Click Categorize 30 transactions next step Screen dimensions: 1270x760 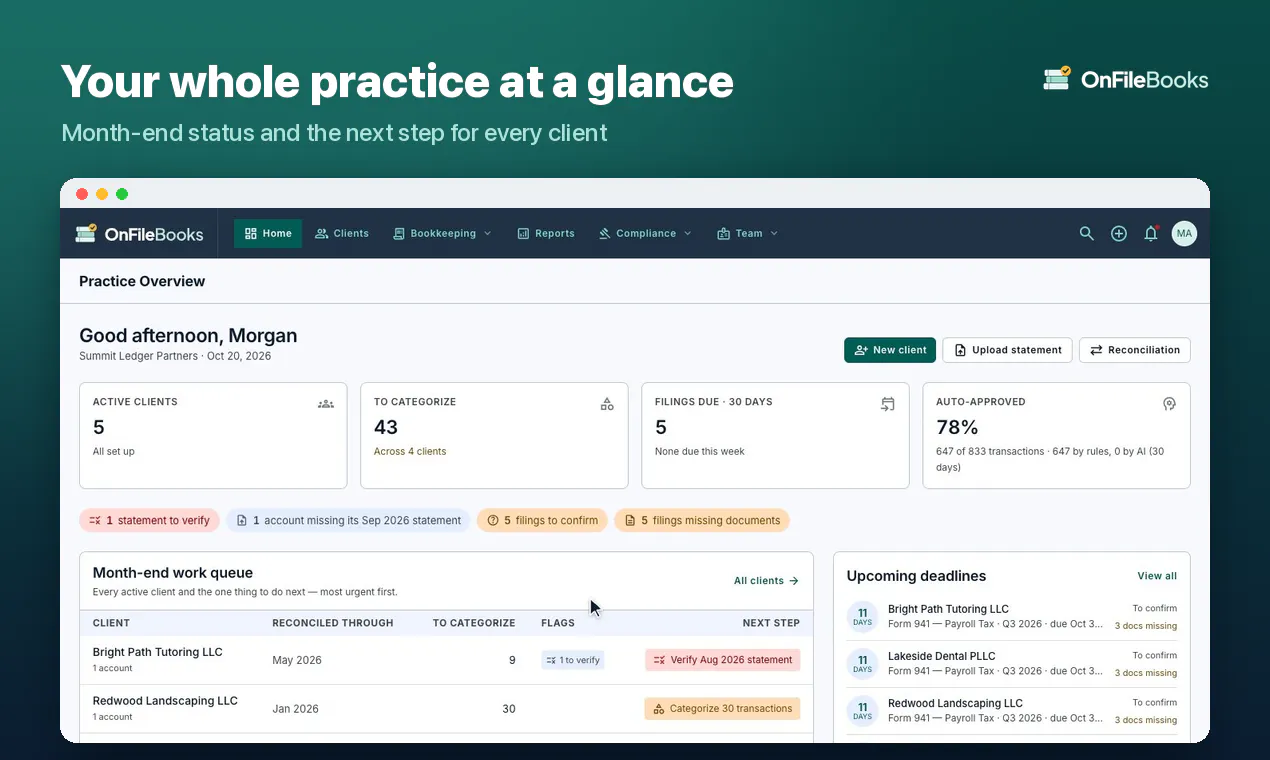(722, 709)
